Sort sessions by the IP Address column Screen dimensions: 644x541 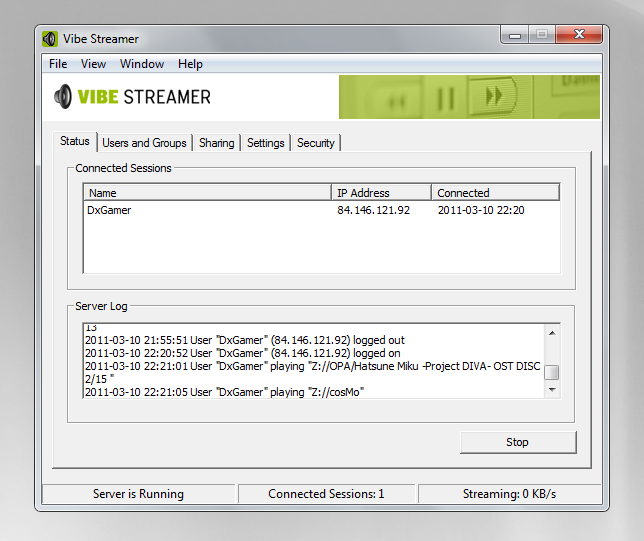tap(381, 193)
